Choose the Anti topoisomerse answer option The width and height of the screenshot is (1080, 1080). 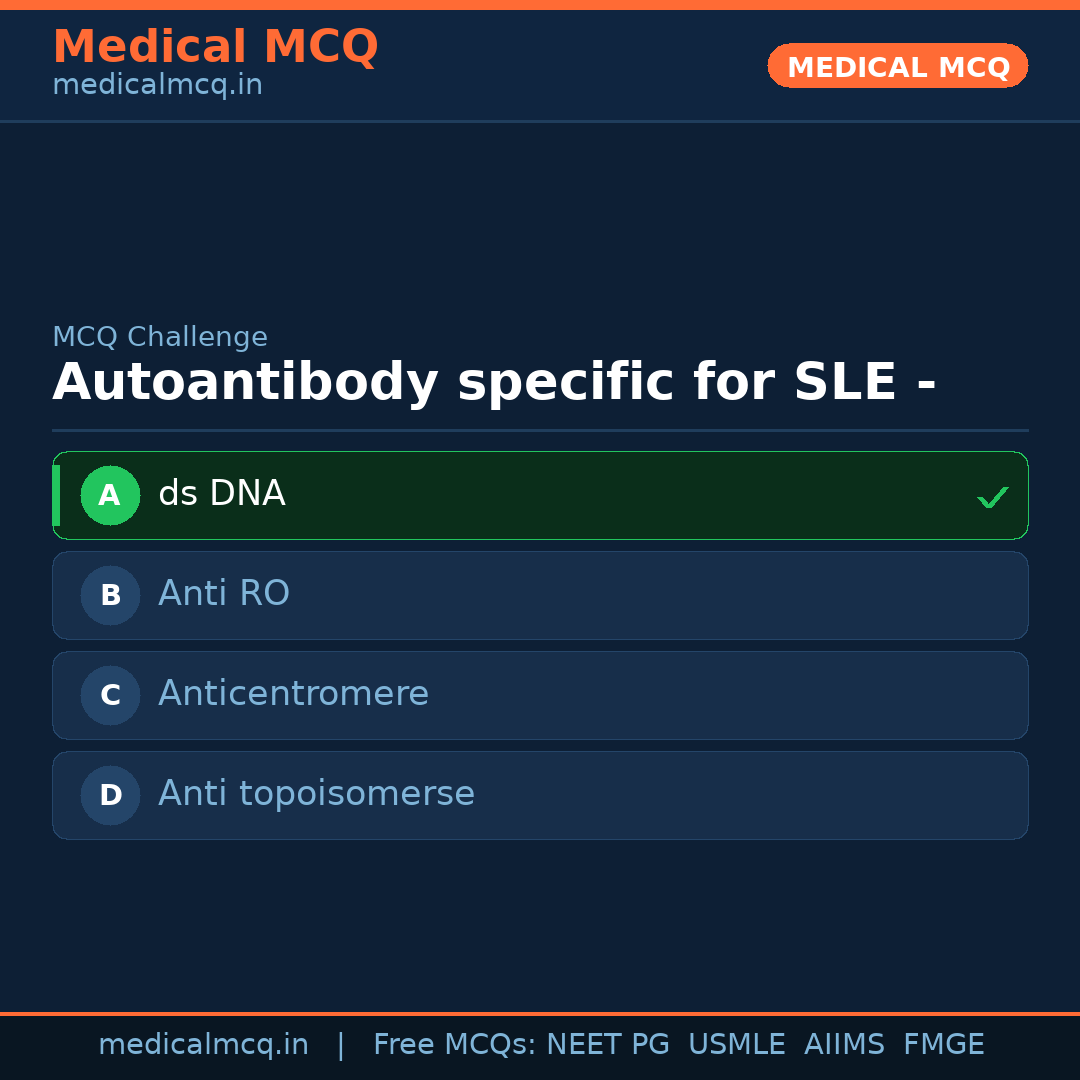pos(540,795)
